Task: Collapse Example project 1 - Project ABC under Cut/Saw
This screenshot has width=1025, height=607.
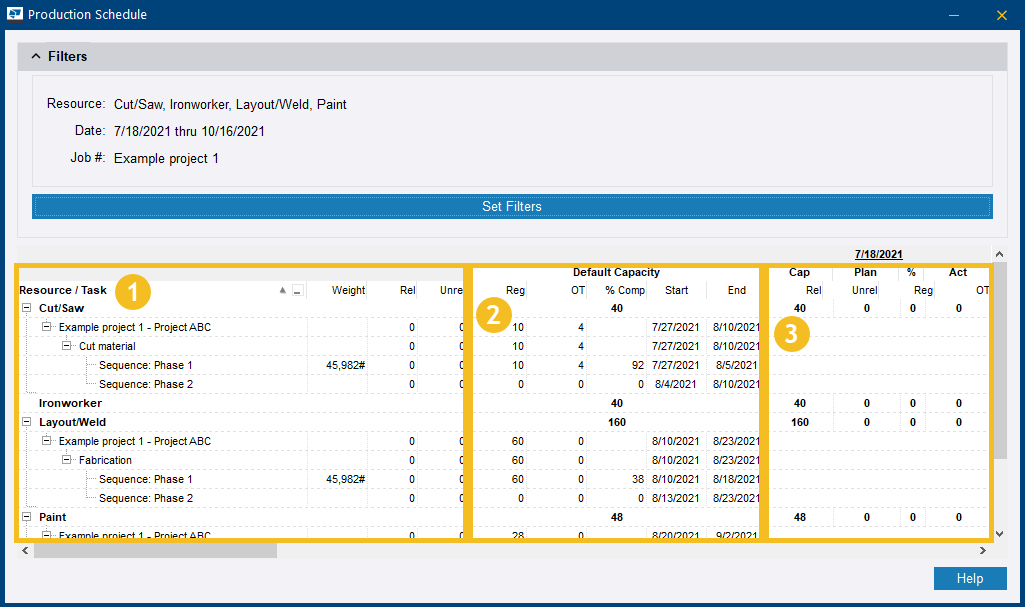Action: point(45,327)
